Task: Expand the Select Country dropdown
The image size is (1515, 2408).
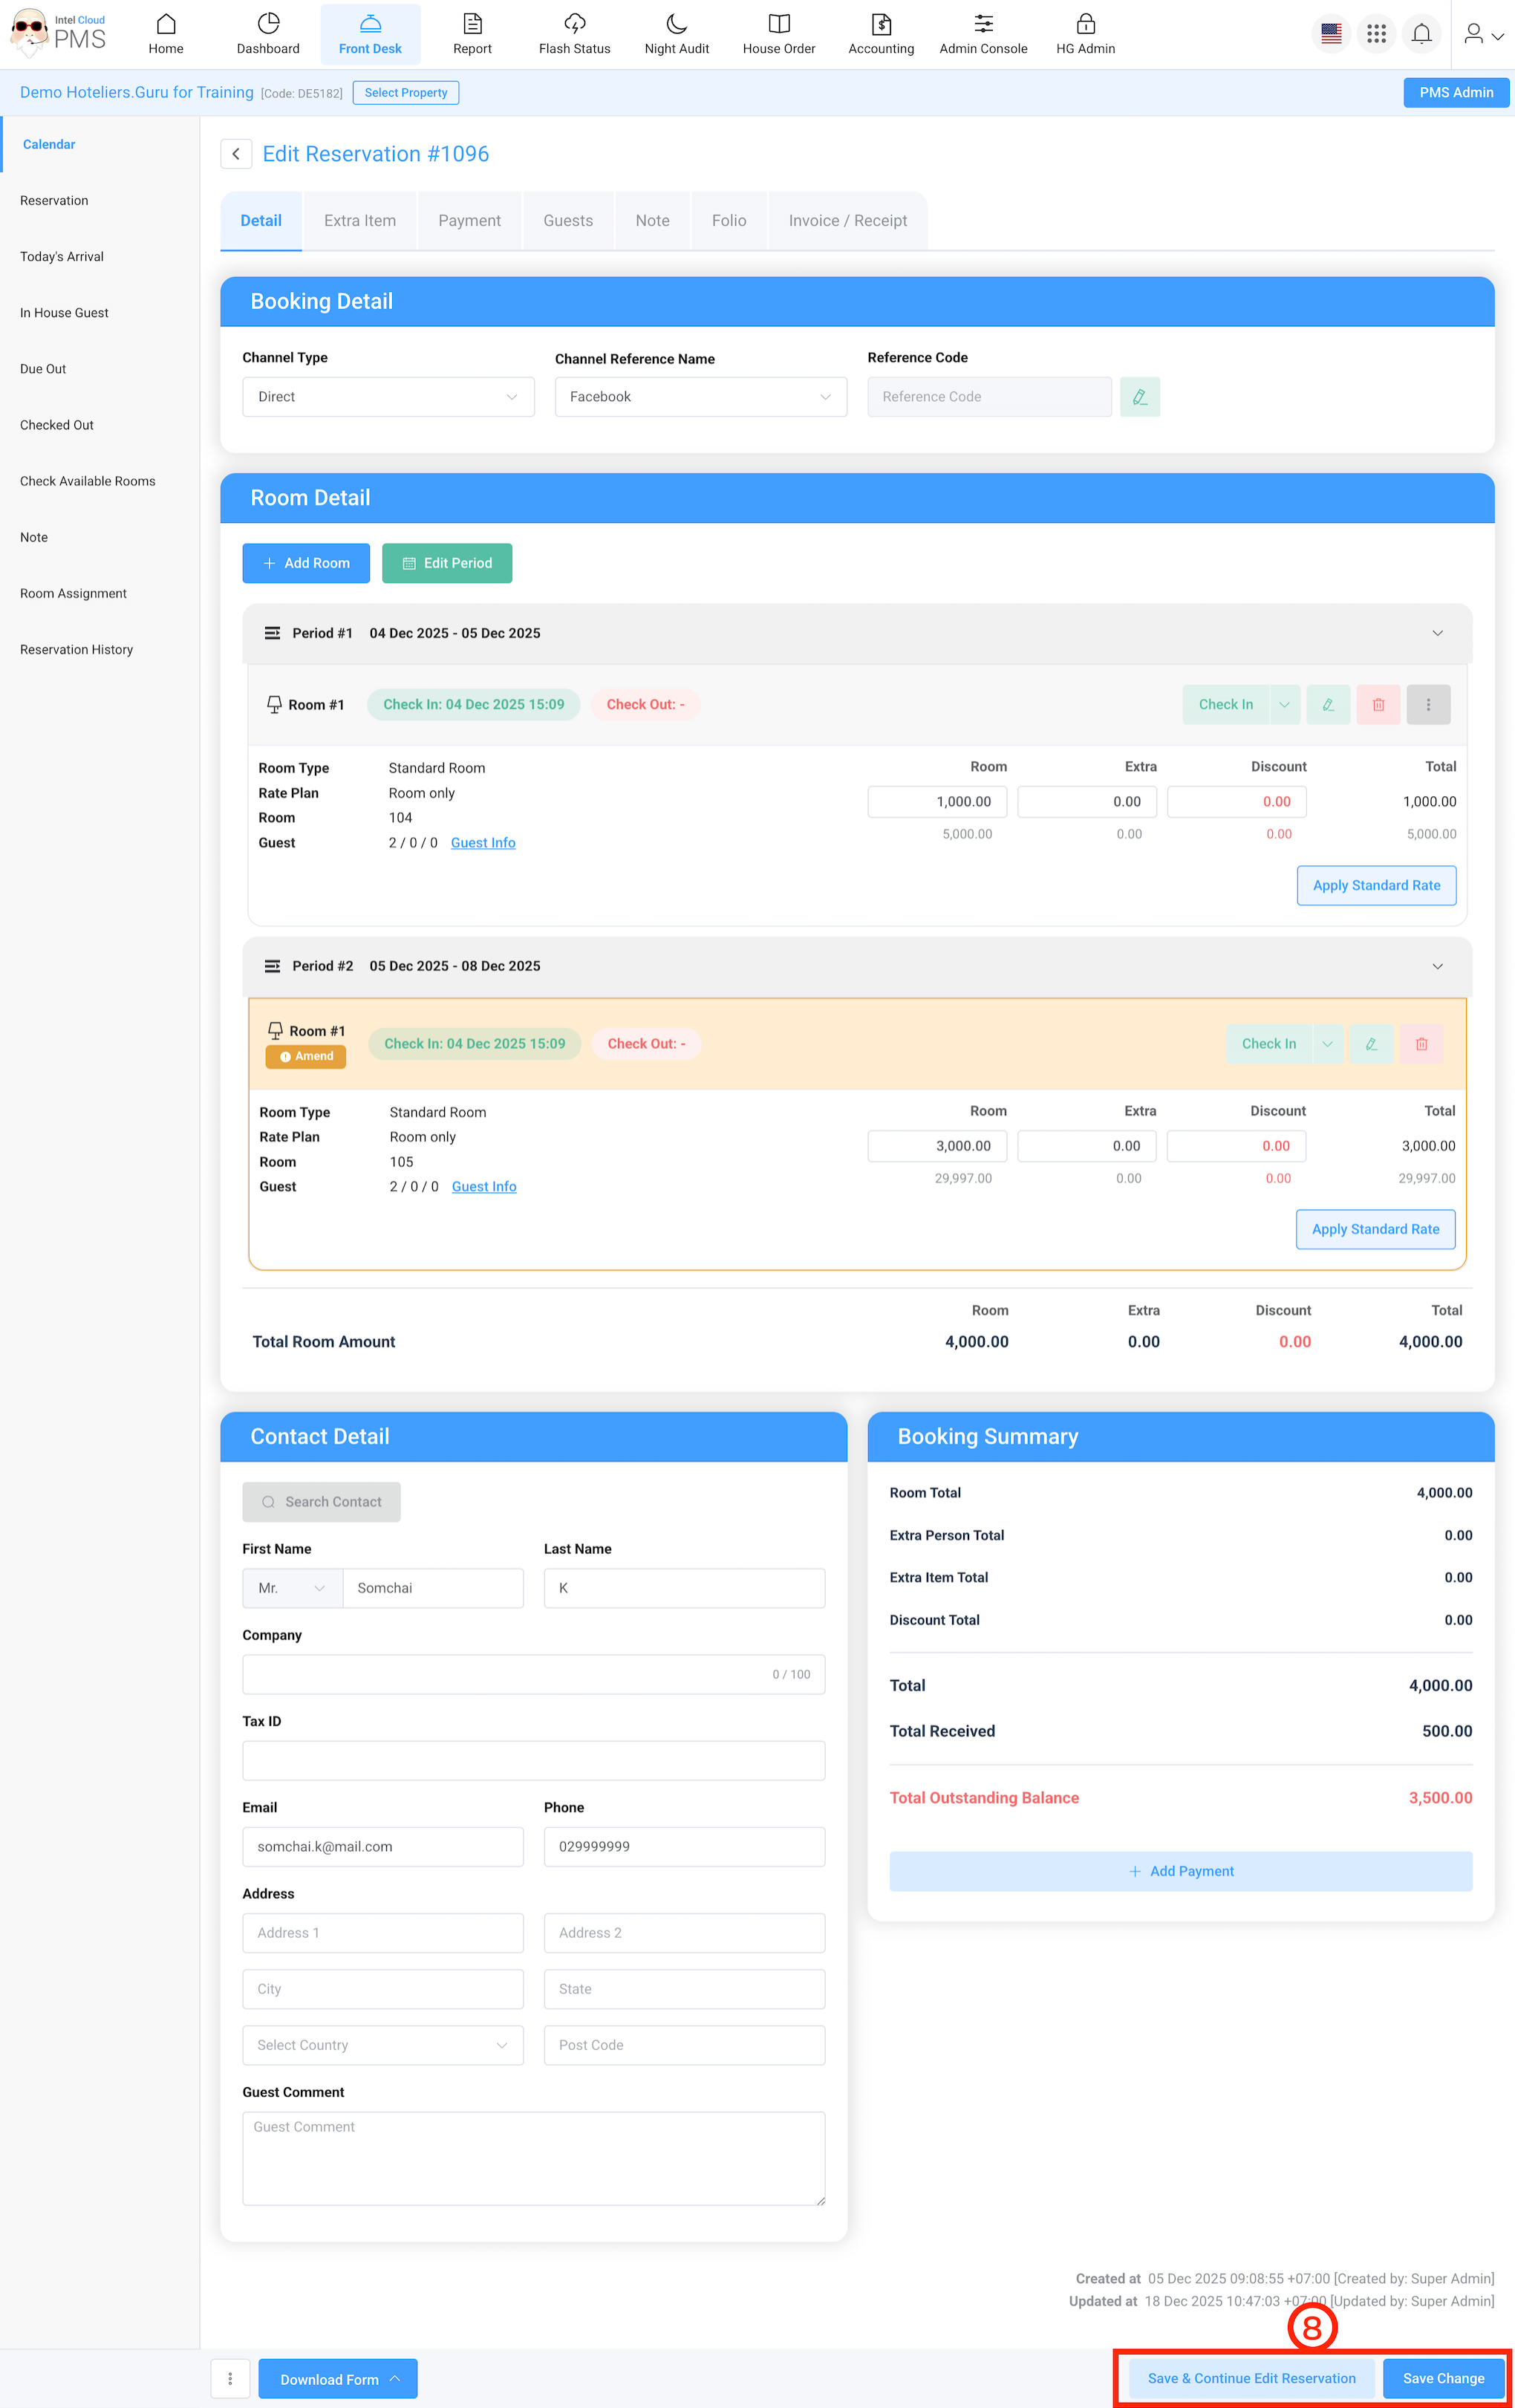Action: click(x=382, y=2045)
